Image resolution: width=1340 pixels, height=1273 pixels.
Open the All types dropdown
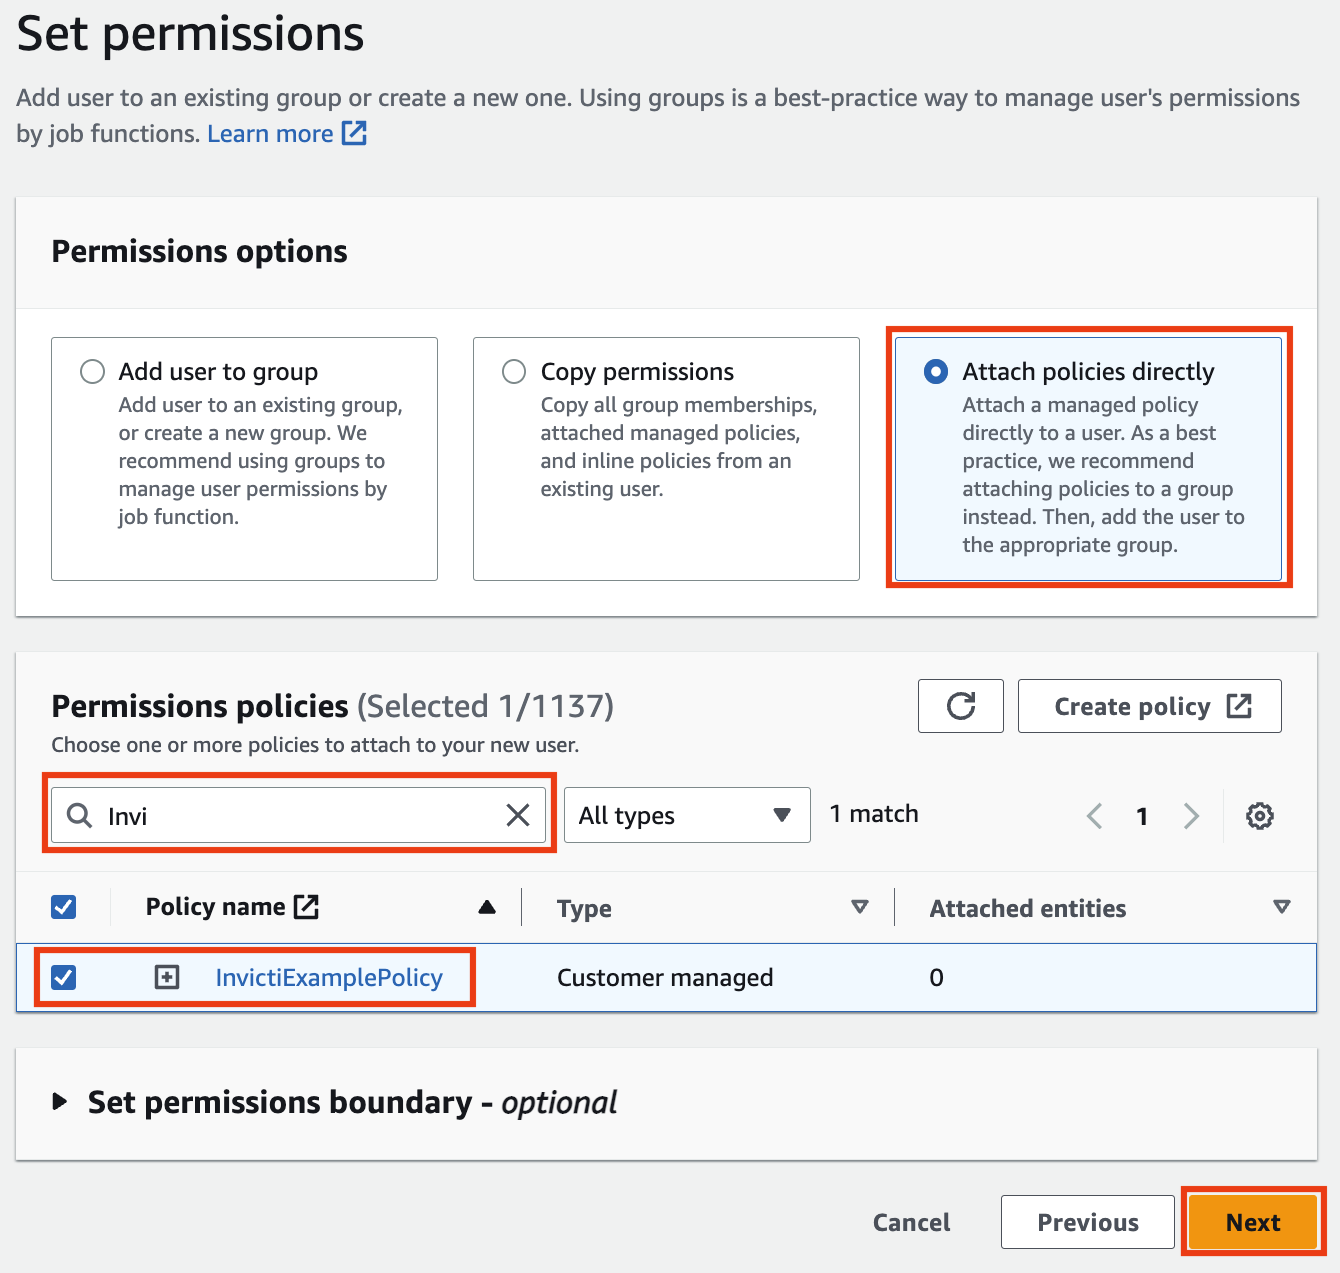[686, 815]
